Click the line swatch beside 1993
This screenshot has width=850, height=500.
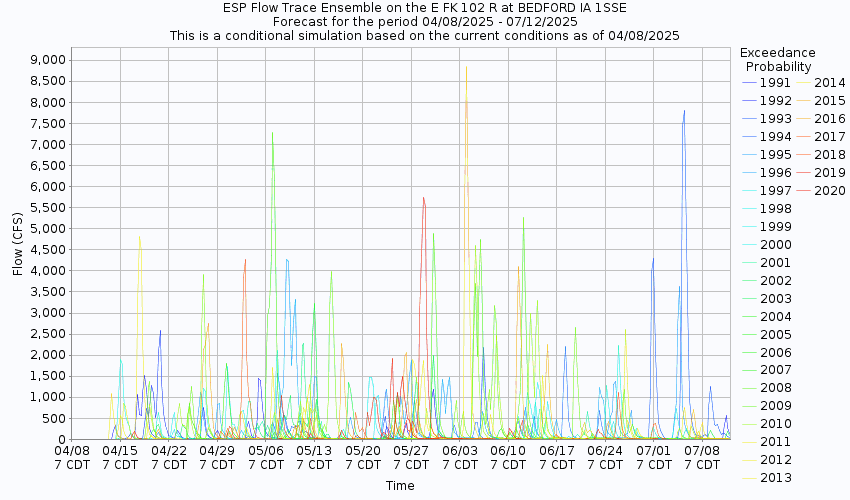point(749,119)
